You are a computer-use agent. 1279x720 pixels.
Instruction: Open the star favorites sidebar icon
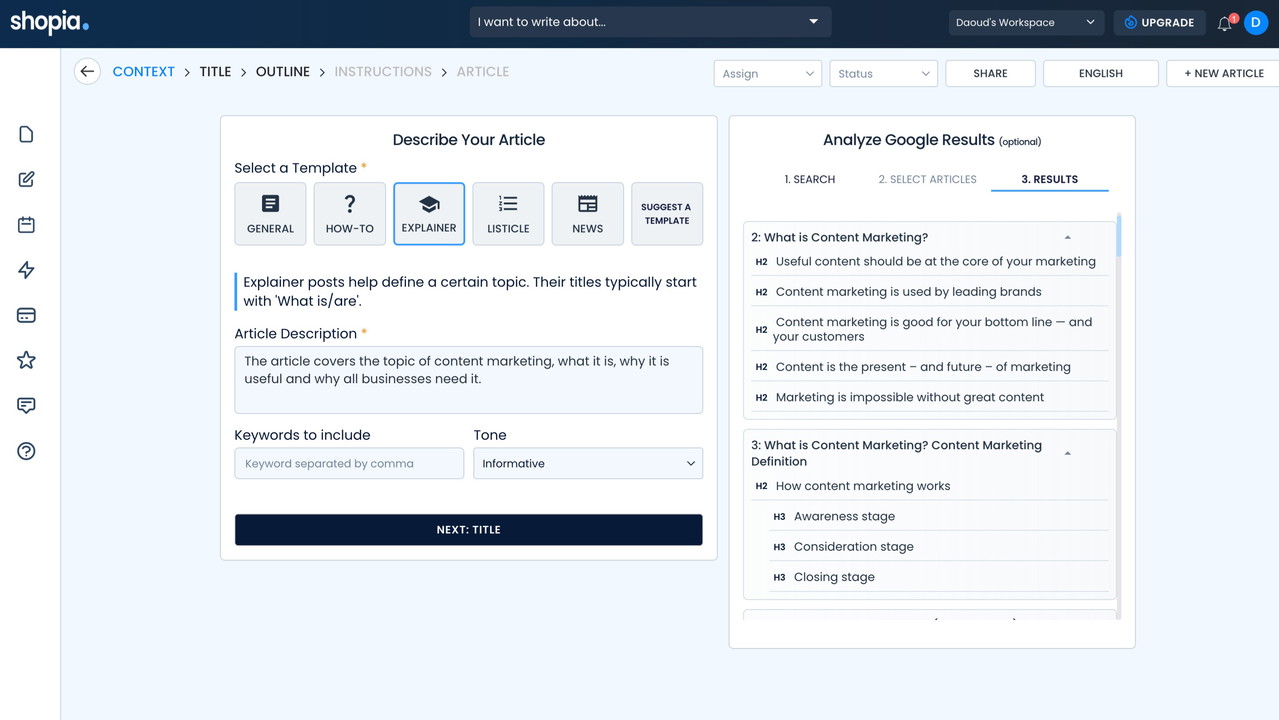click(x=26, y=360)
